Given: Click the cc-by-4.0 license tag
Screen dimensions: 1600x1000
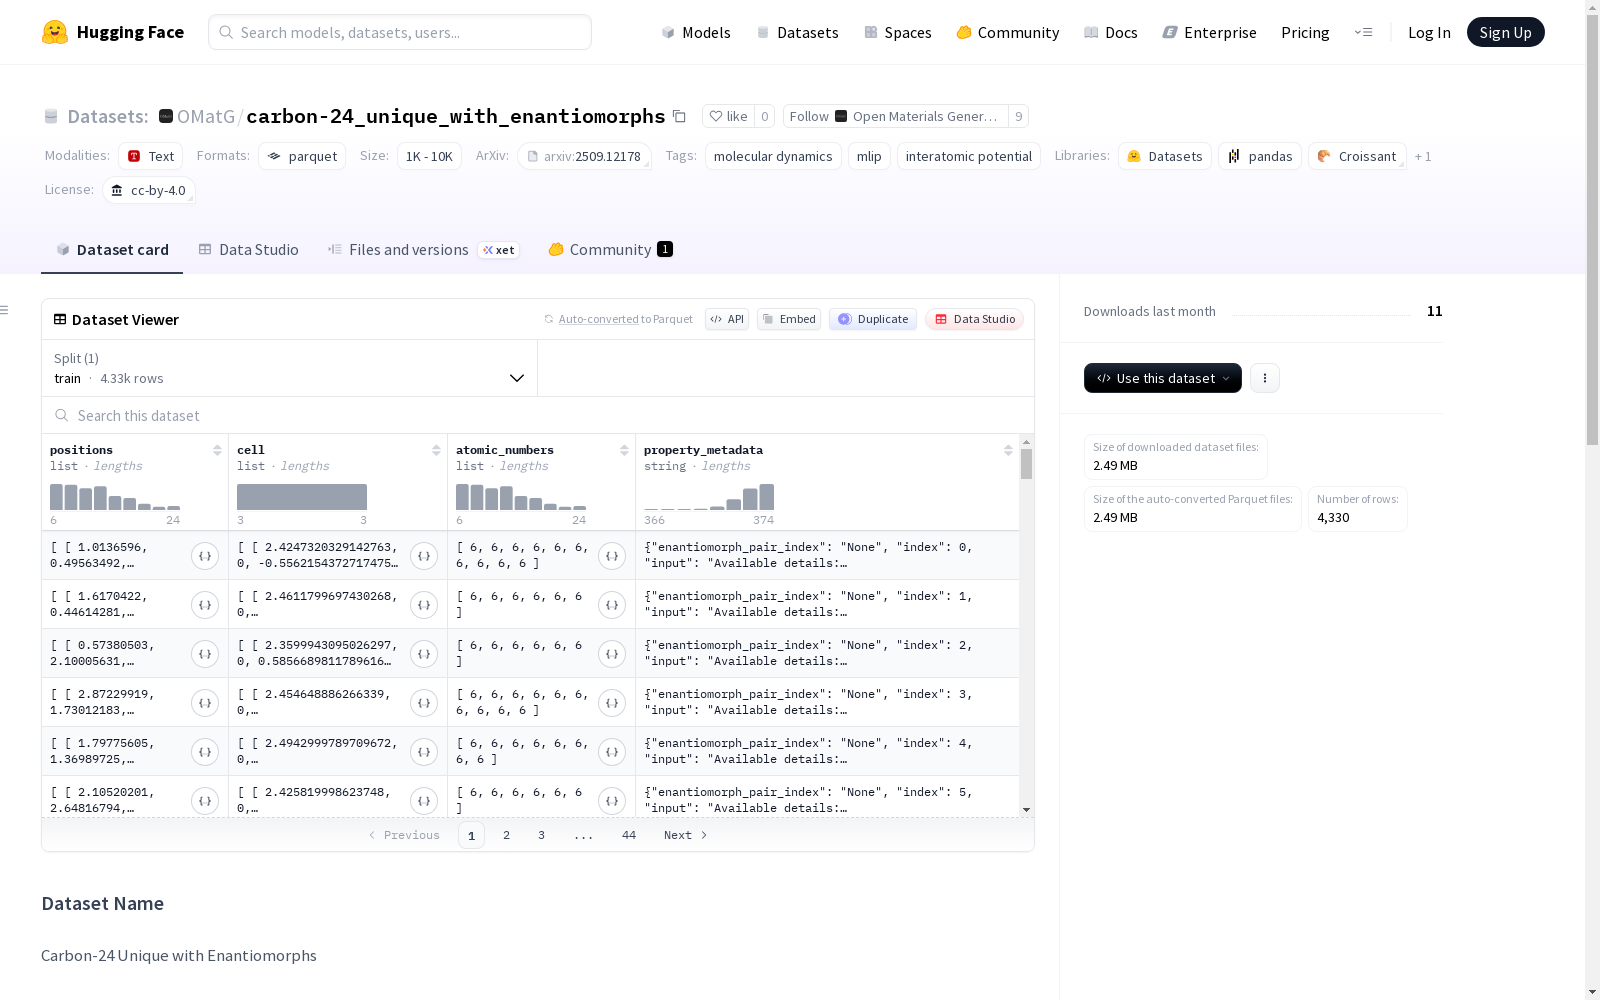Looking at the screenshot, I should pyautogui.click(x=148, y=190).
